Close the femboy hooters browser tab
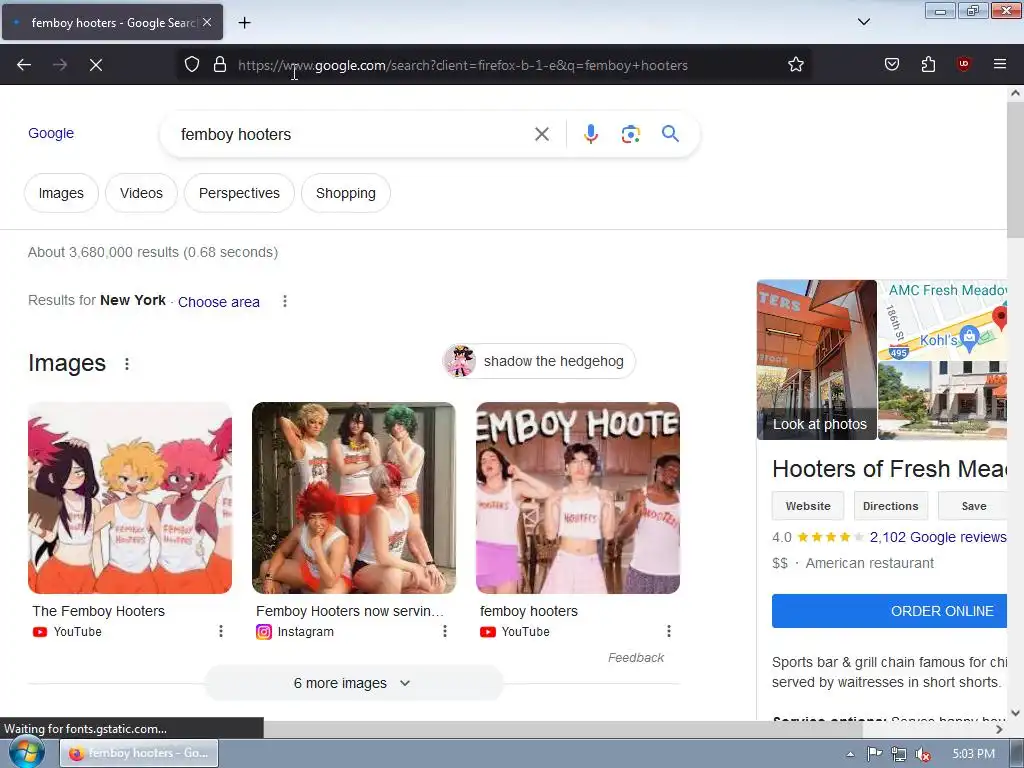 [206, 22]
